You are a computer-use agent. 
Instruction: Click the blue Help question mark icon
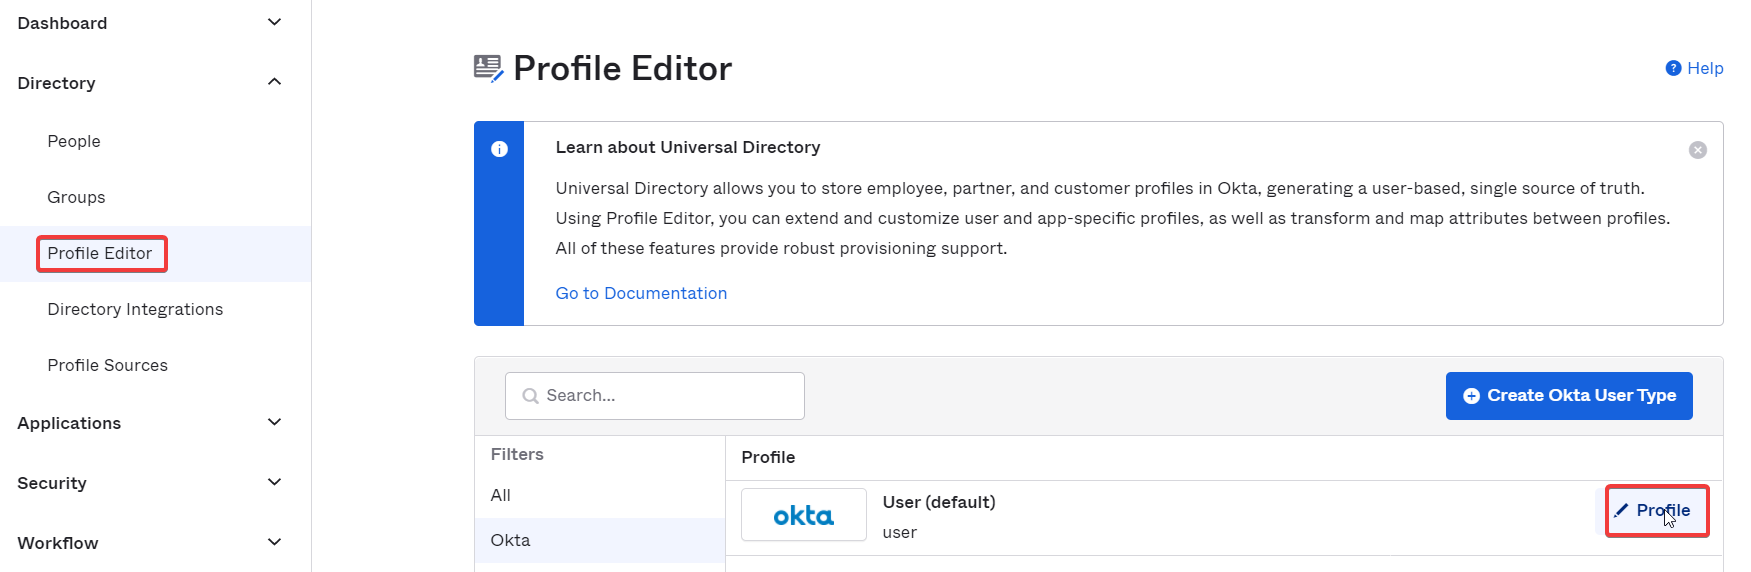1673,68
